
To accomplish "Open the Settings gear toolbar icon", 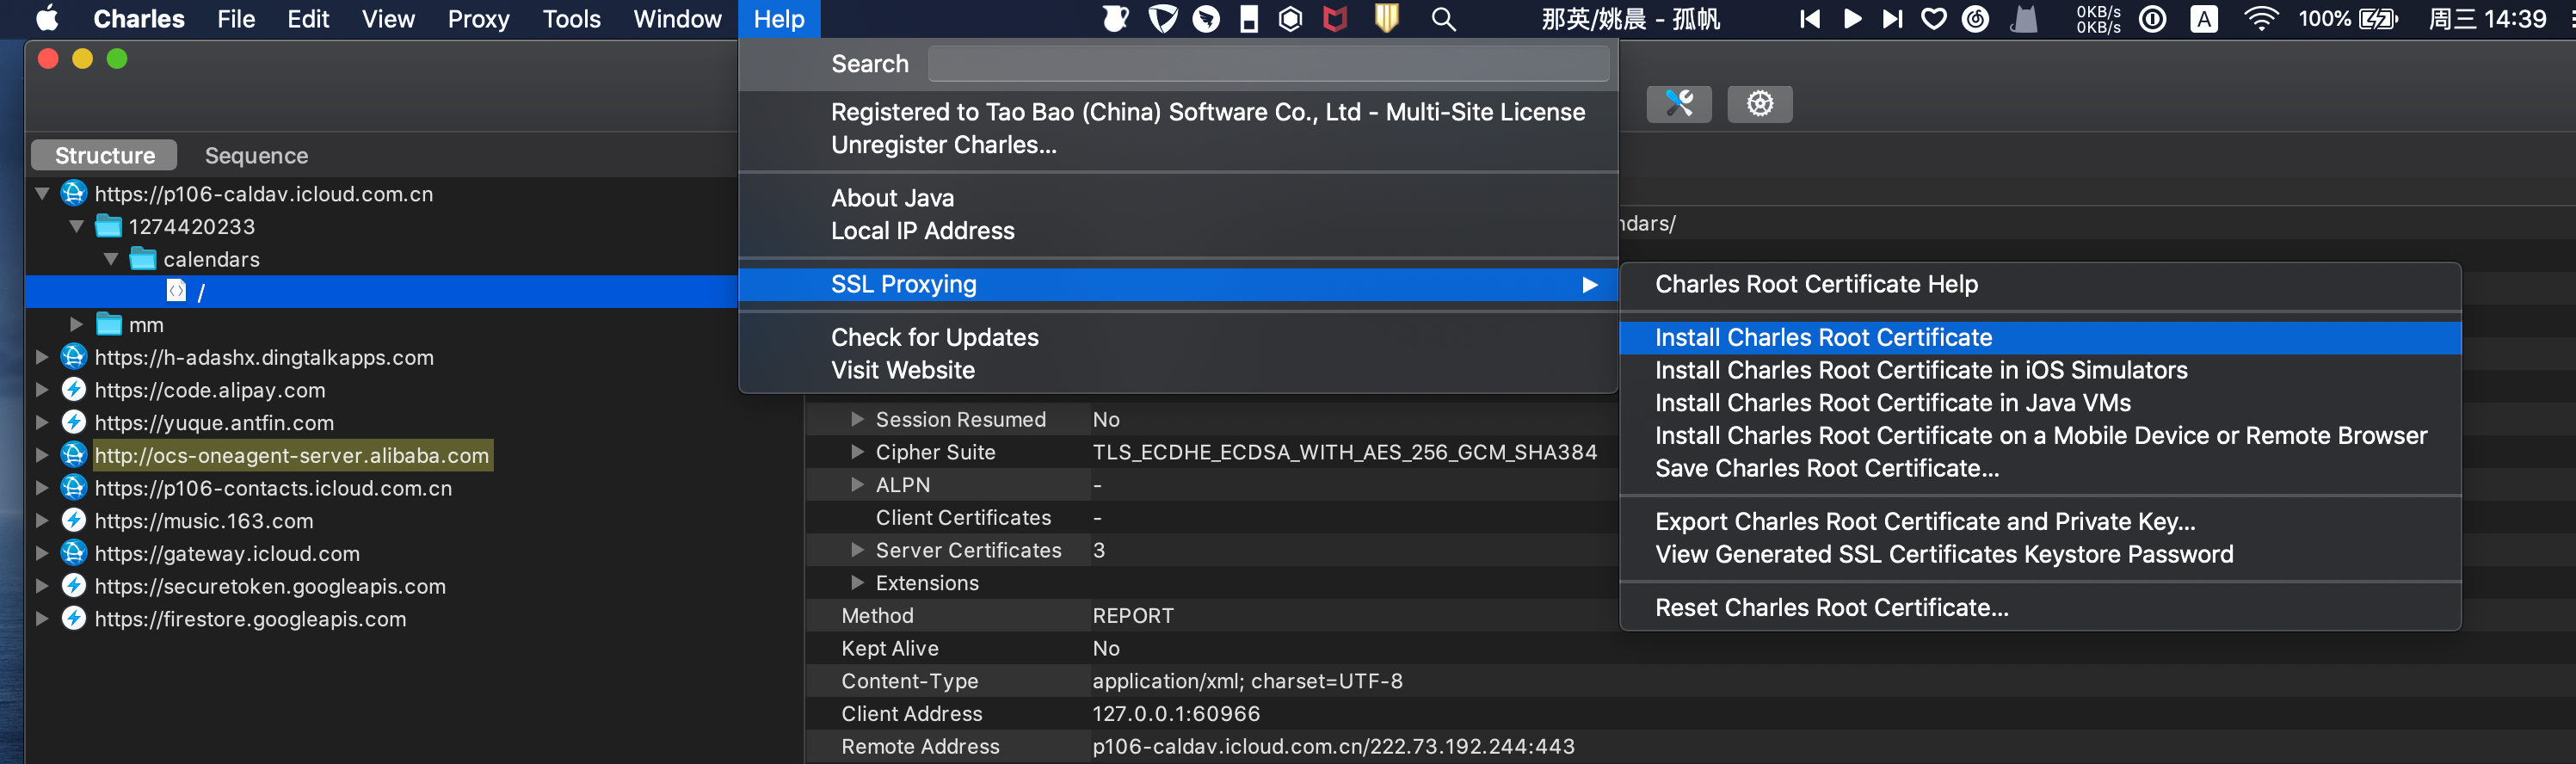I will [1760, 103].
